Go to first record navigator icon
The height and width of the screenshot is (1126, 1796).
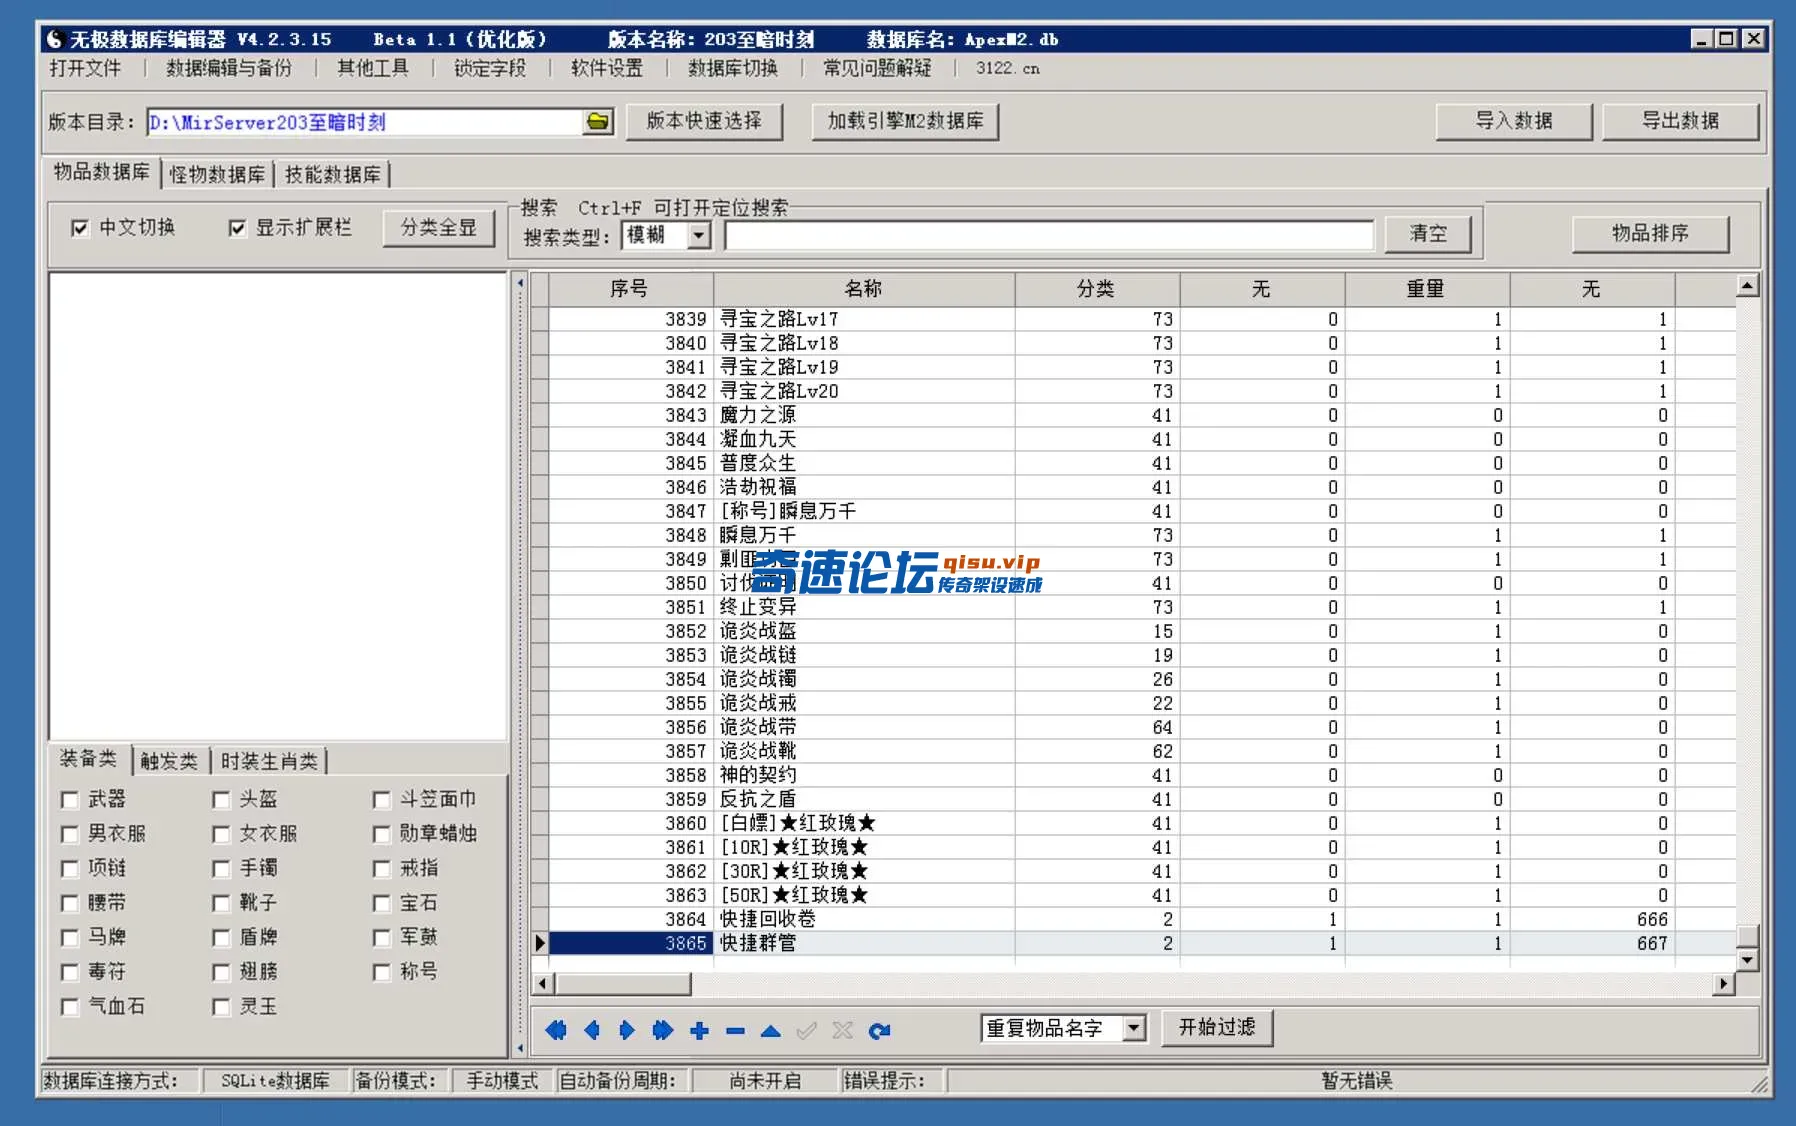[x=556, y=1030]
